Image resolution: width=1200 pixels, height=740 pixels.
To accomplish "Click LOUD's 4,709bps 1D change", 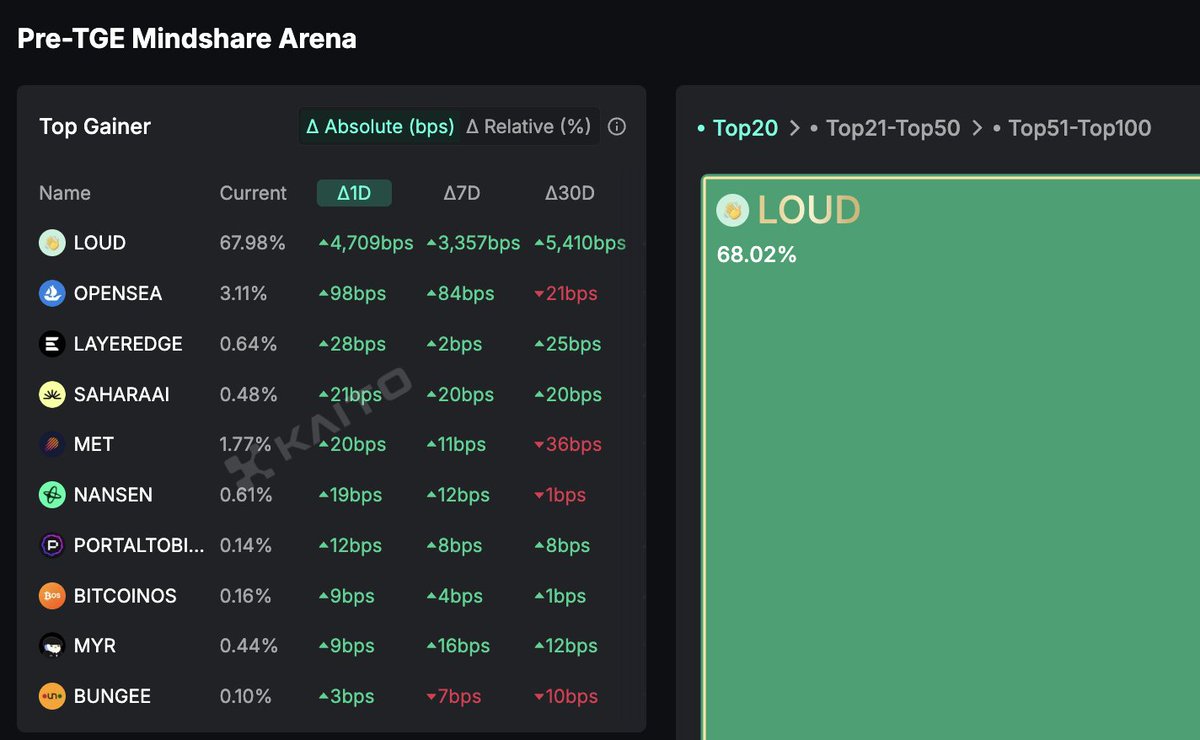I will tap(366, 243).
